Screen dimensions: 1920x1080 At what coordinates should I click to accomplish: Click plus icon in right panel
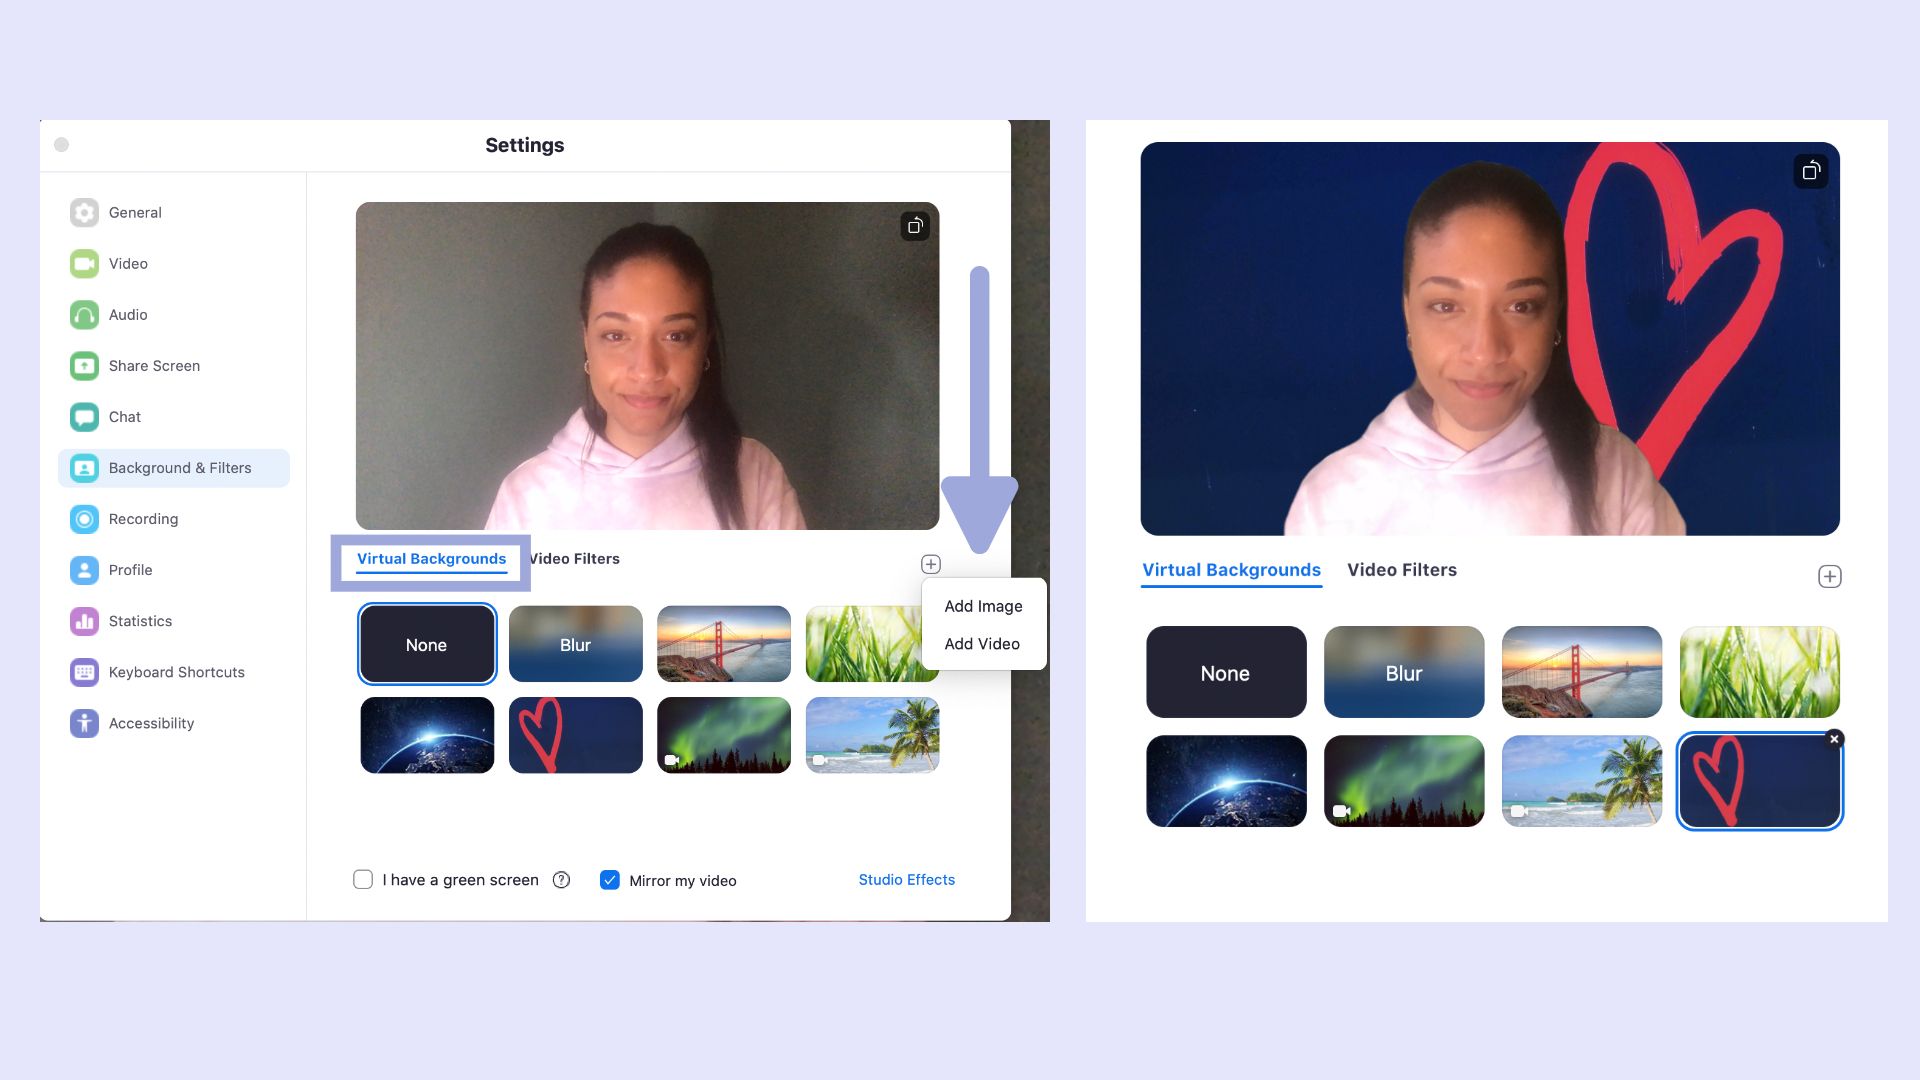pos(1829,577)
